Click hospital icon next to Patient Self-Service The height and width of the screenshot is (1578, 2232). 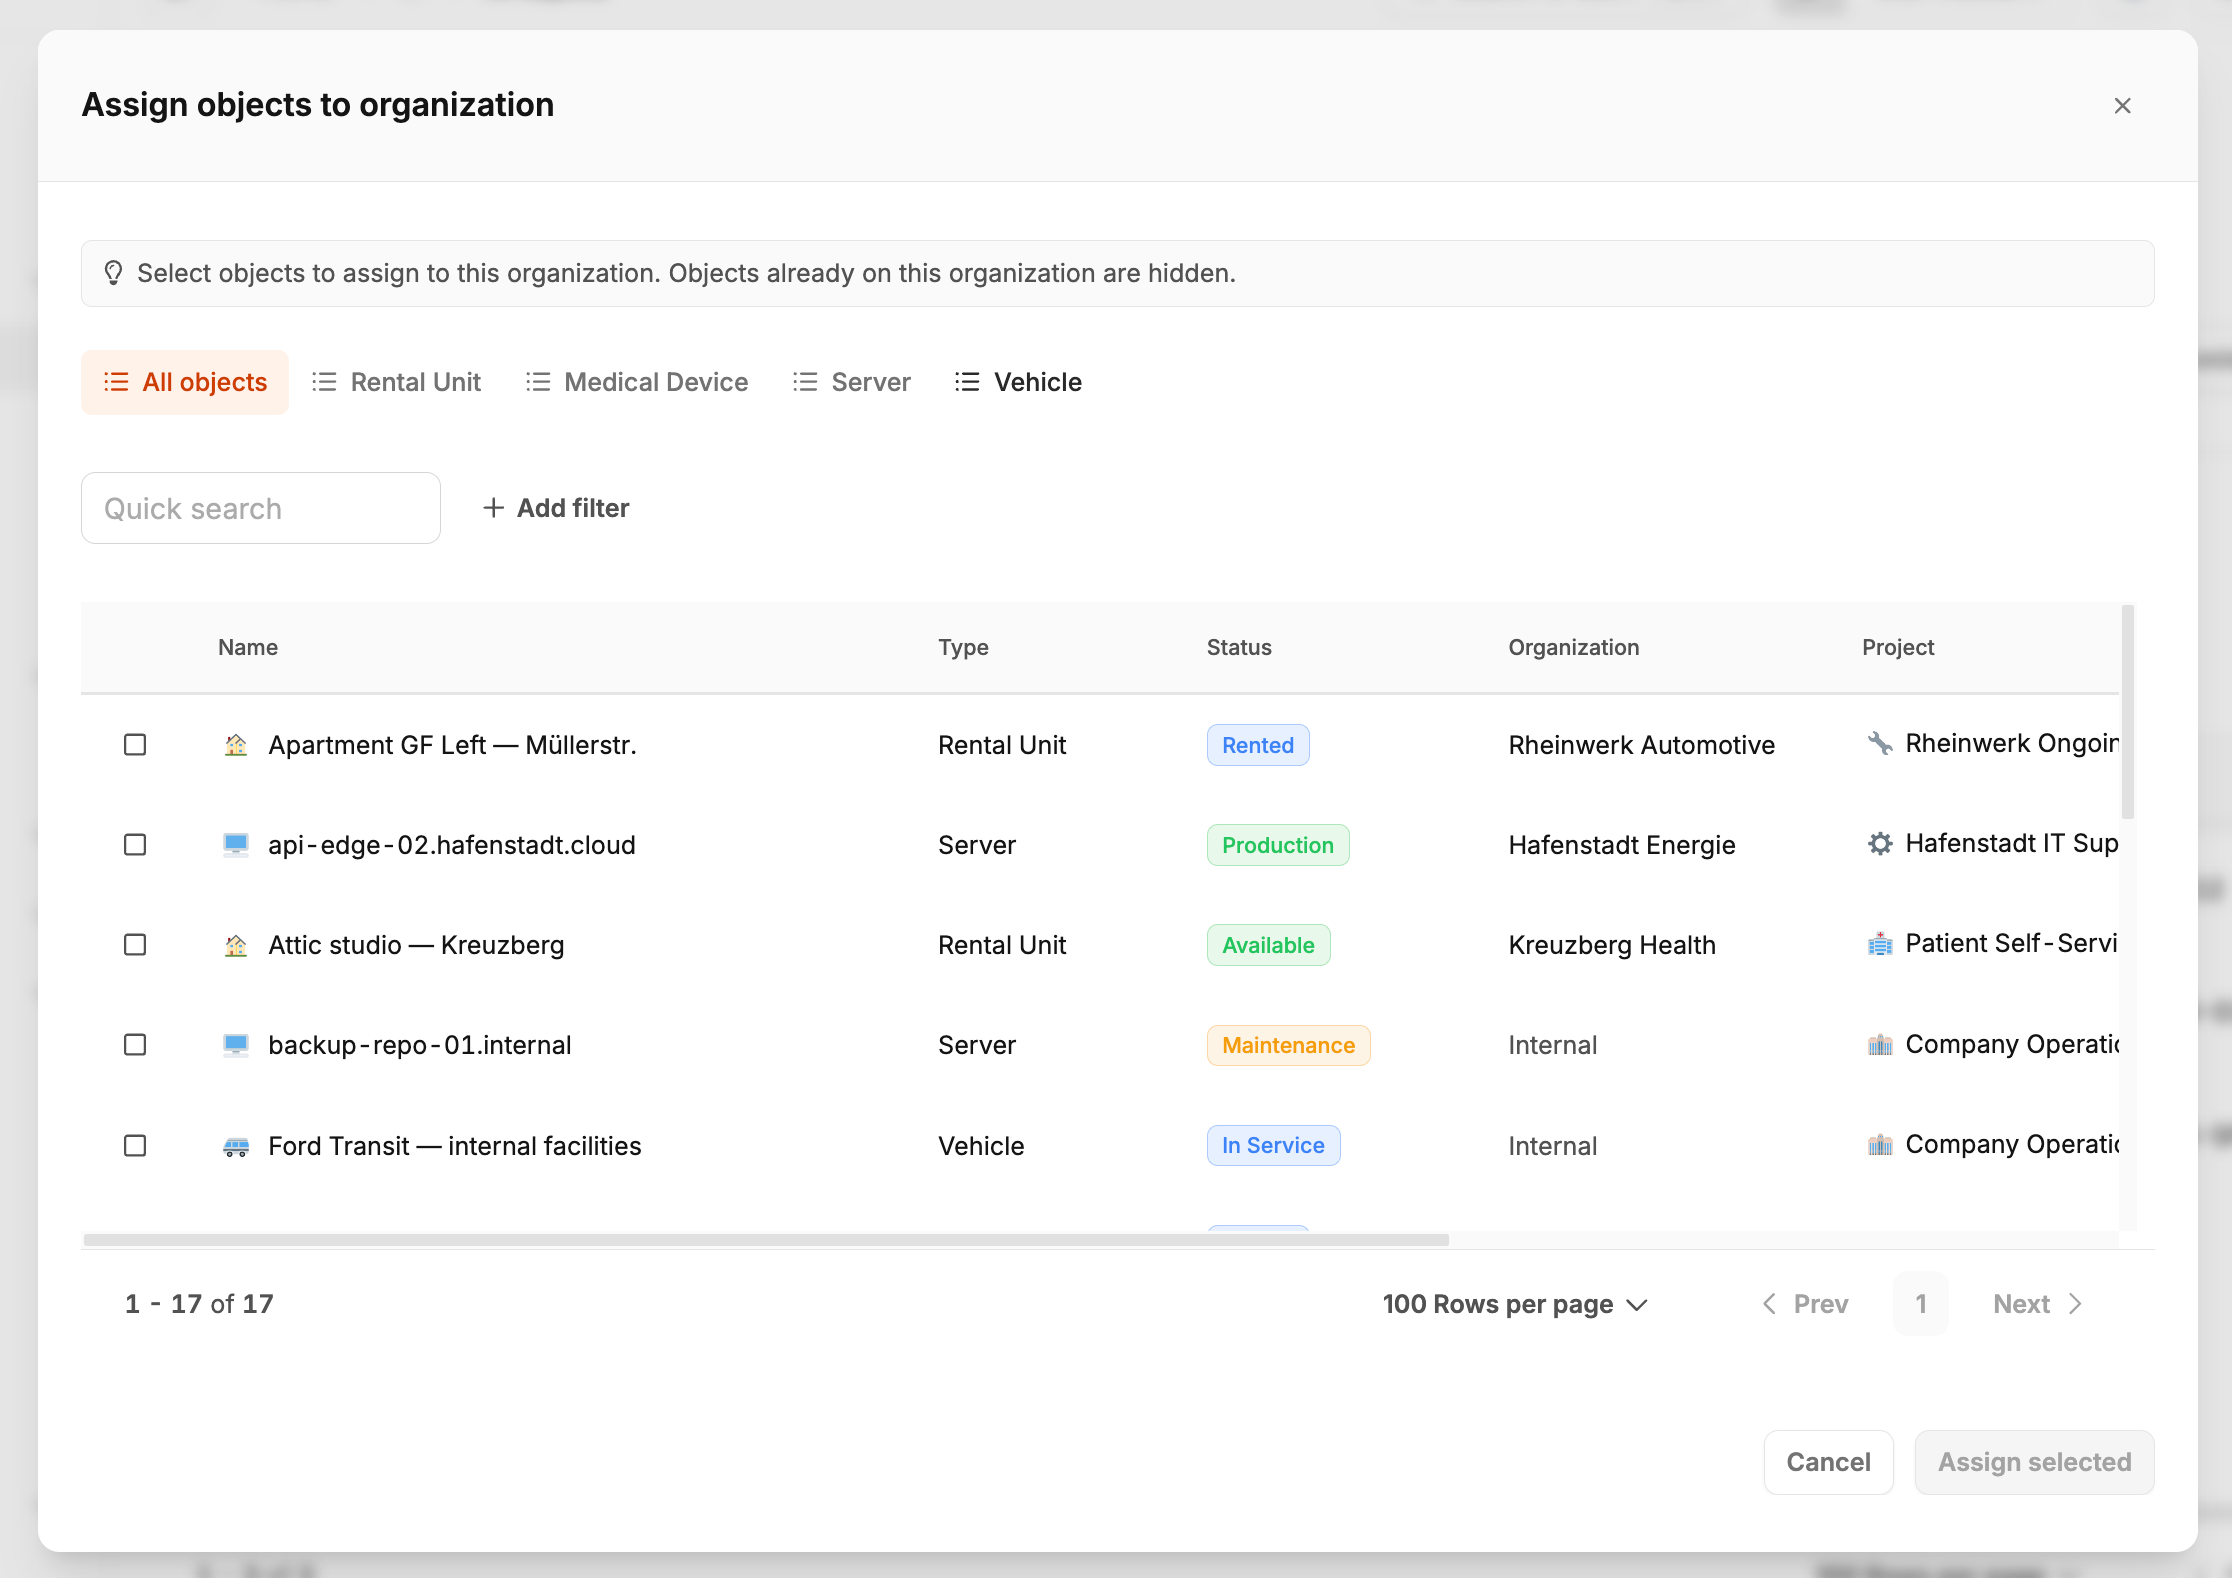pos(1880,943)
